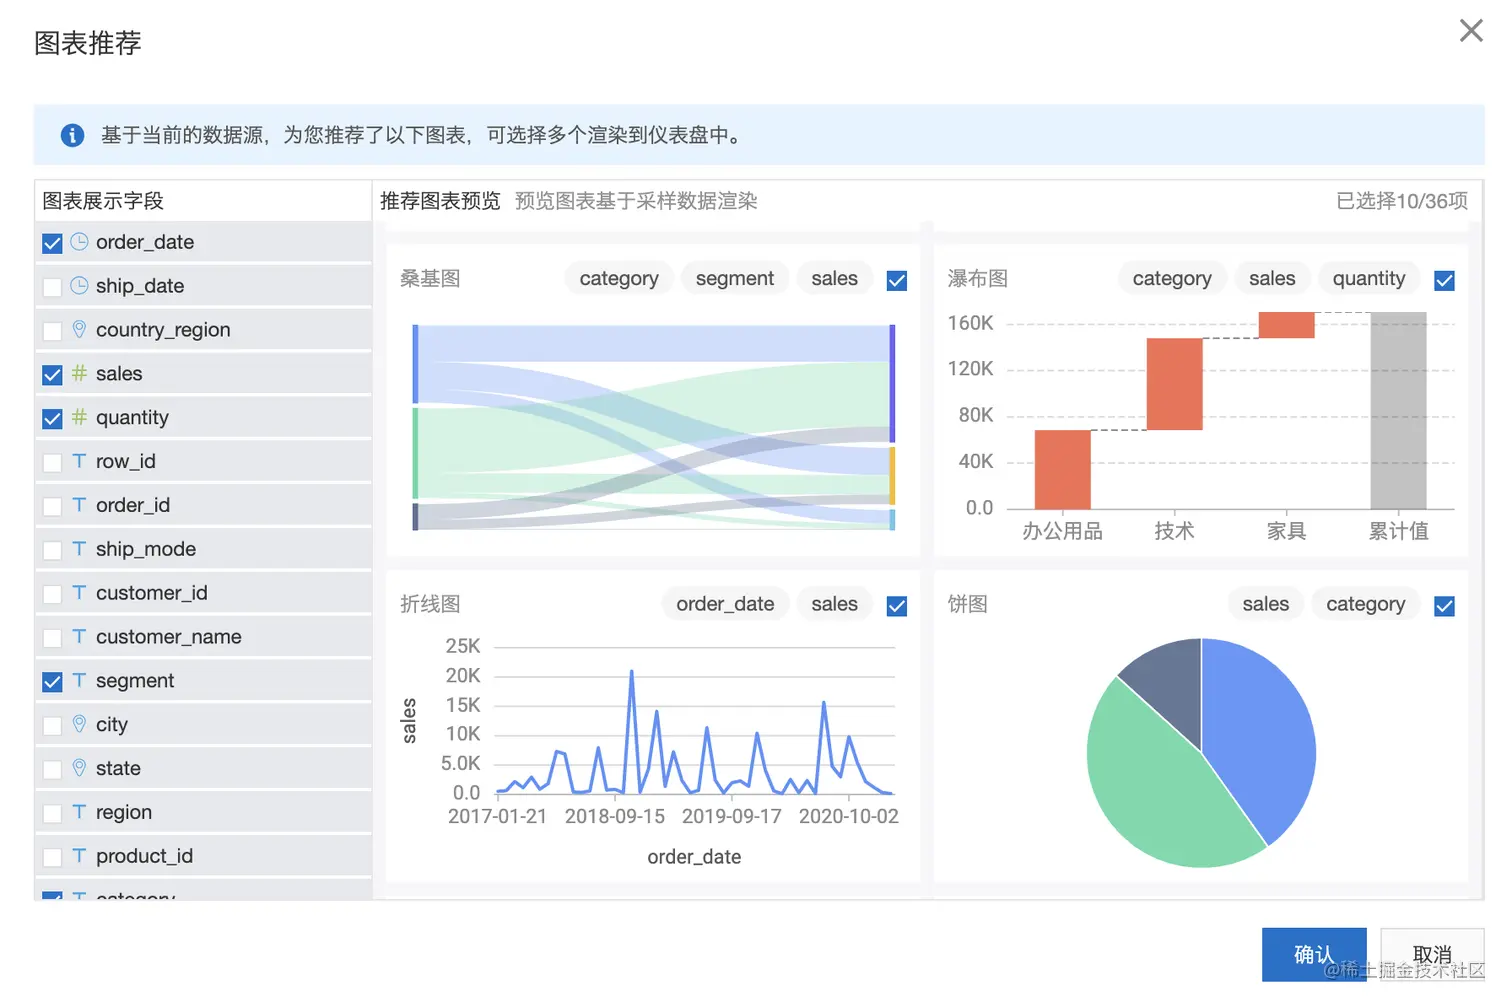Screen dimensions: 1512x1007
Task: Click the 取消 cancel button
Action: 1432,954
